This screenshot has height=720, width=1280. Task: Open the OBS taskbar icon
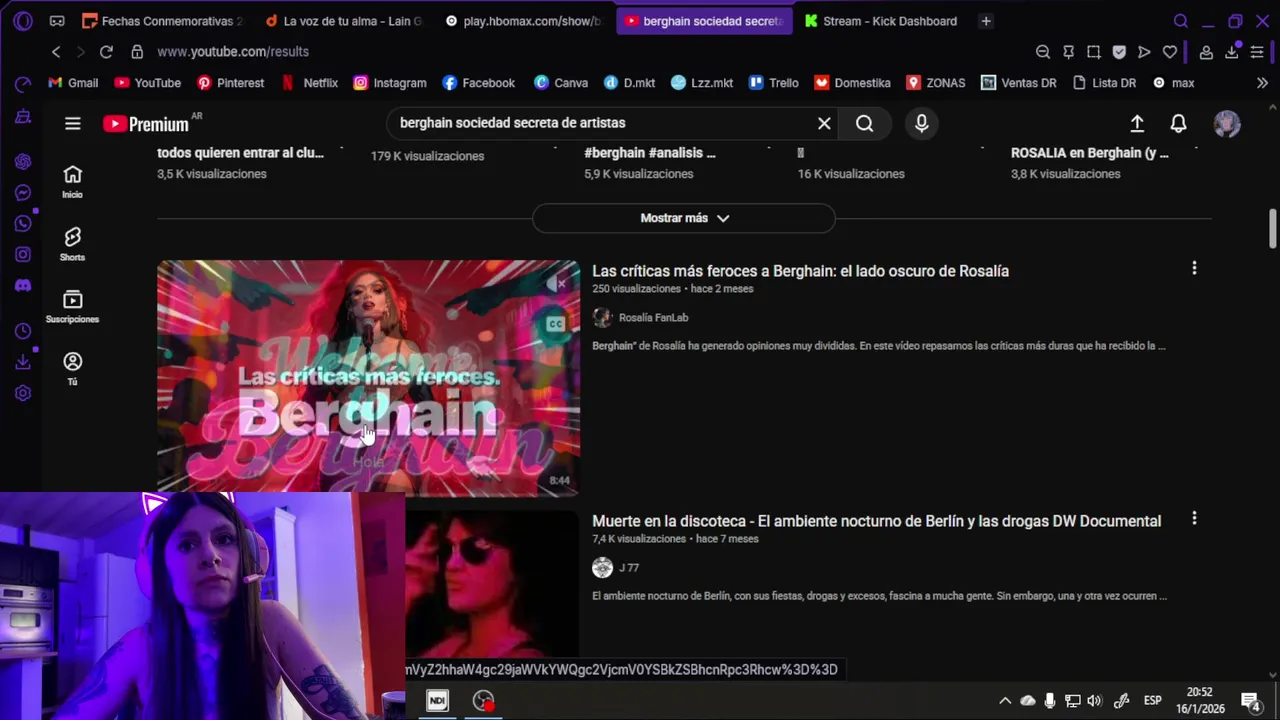click(484, 701)
